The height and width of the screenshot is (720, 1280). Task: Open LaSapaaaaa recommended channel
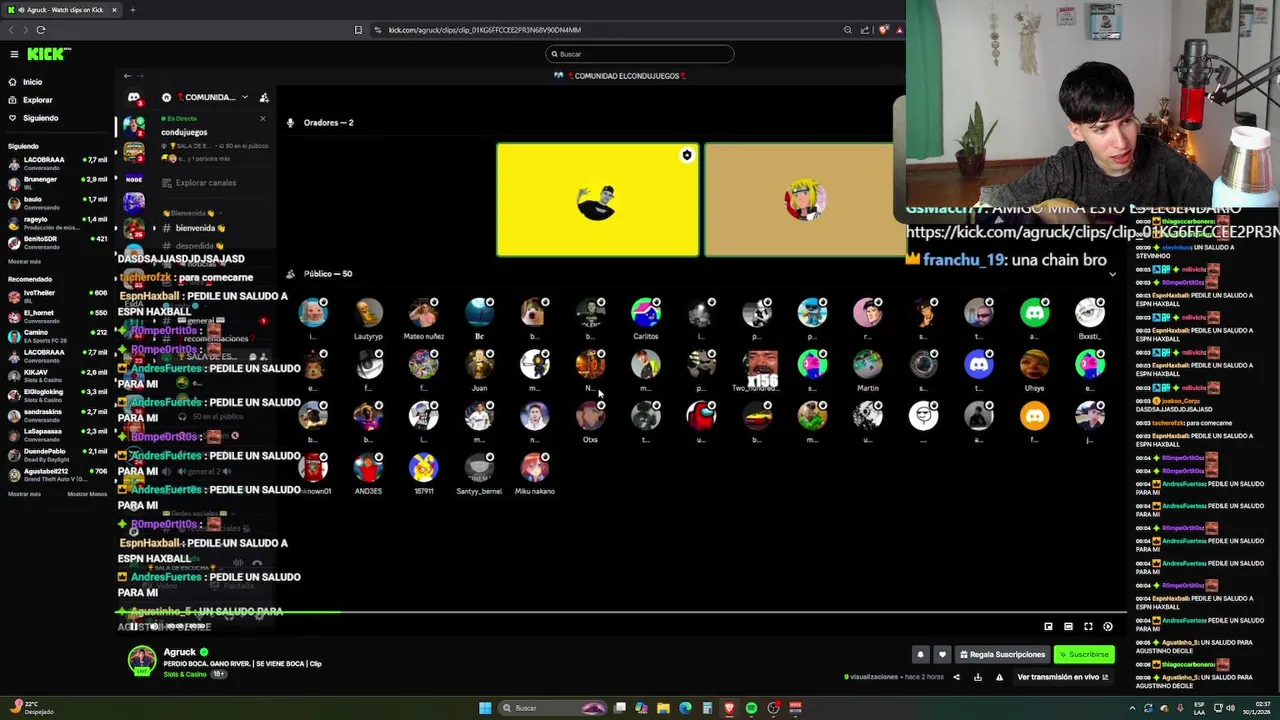pos(58,434)
